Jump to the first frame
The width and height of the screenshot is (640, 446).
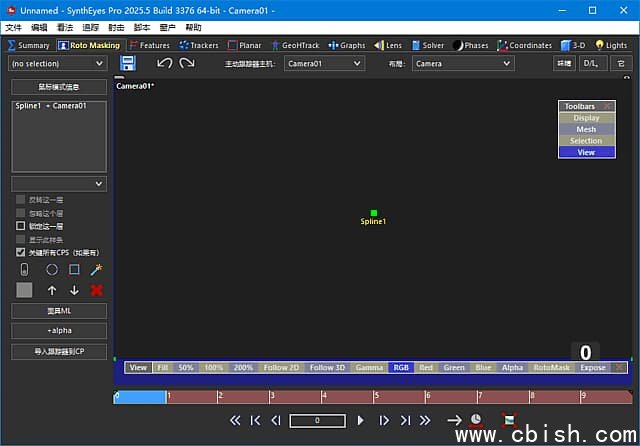pos(256,421)
